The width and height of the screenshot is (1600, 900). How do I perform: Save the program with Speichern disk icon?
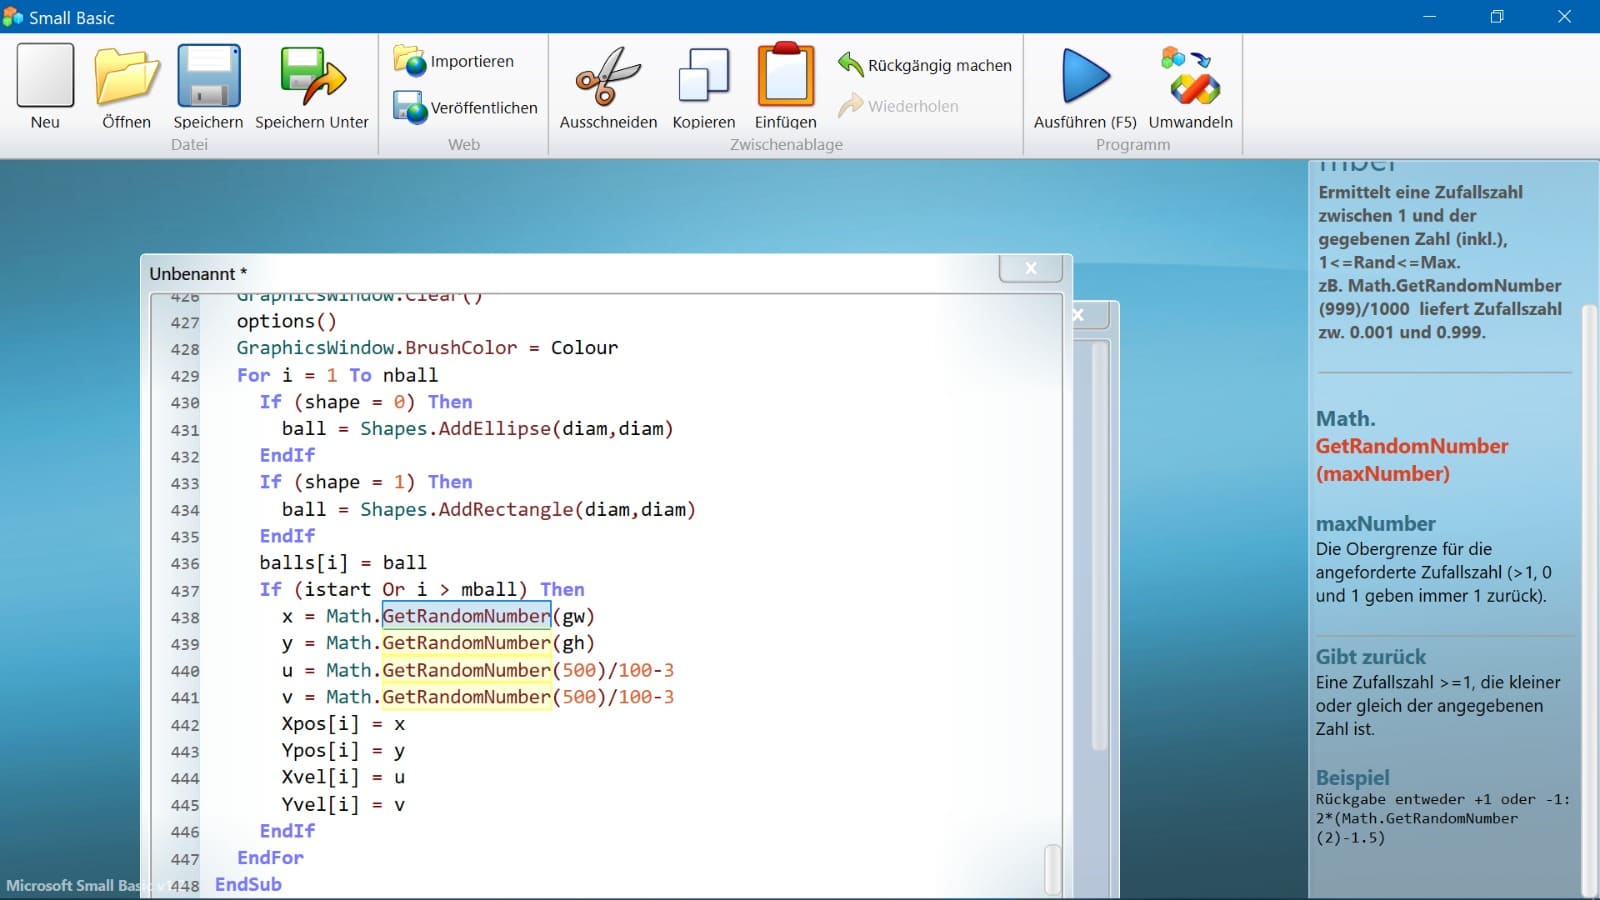(208, 75)
